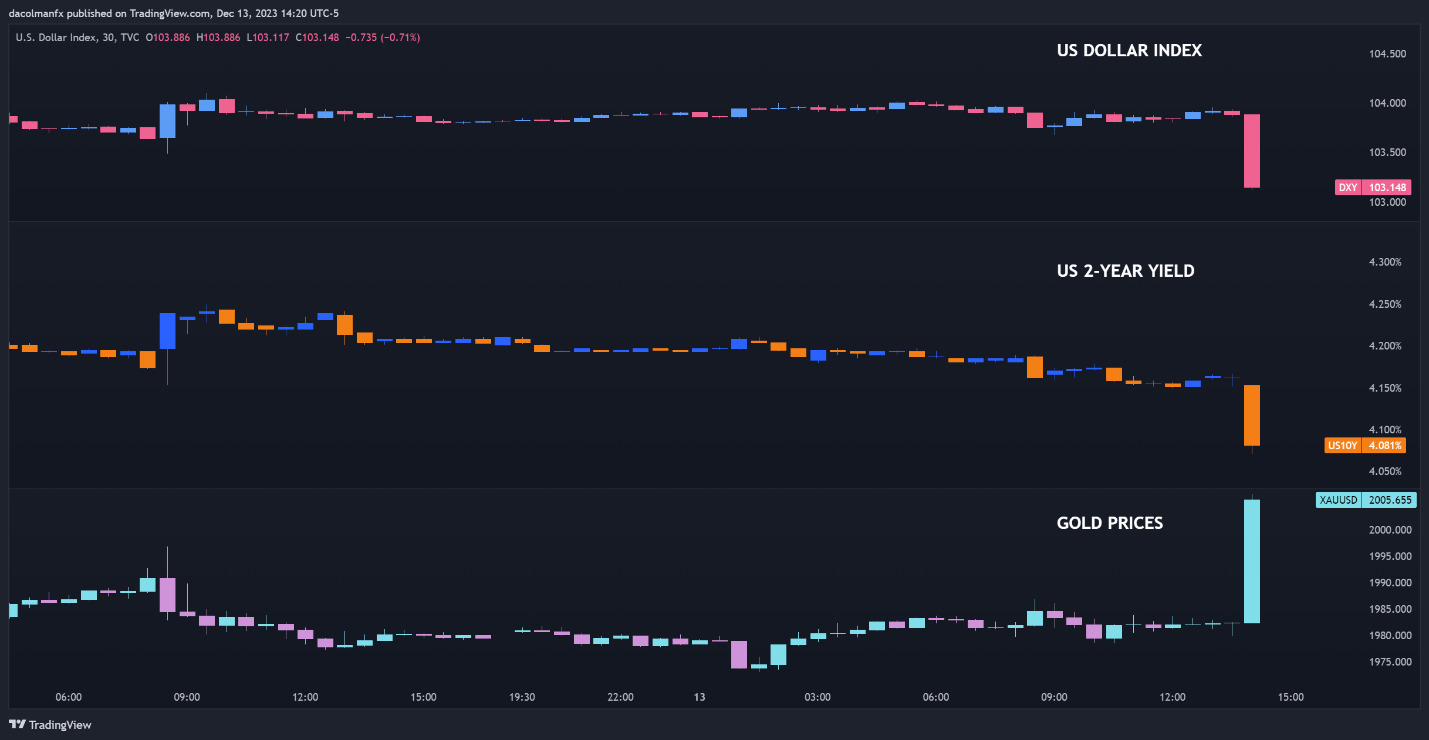1429x740 pixels.
Task: Click the 4.100% yield axis label
Action: (x=1384, y=429)
